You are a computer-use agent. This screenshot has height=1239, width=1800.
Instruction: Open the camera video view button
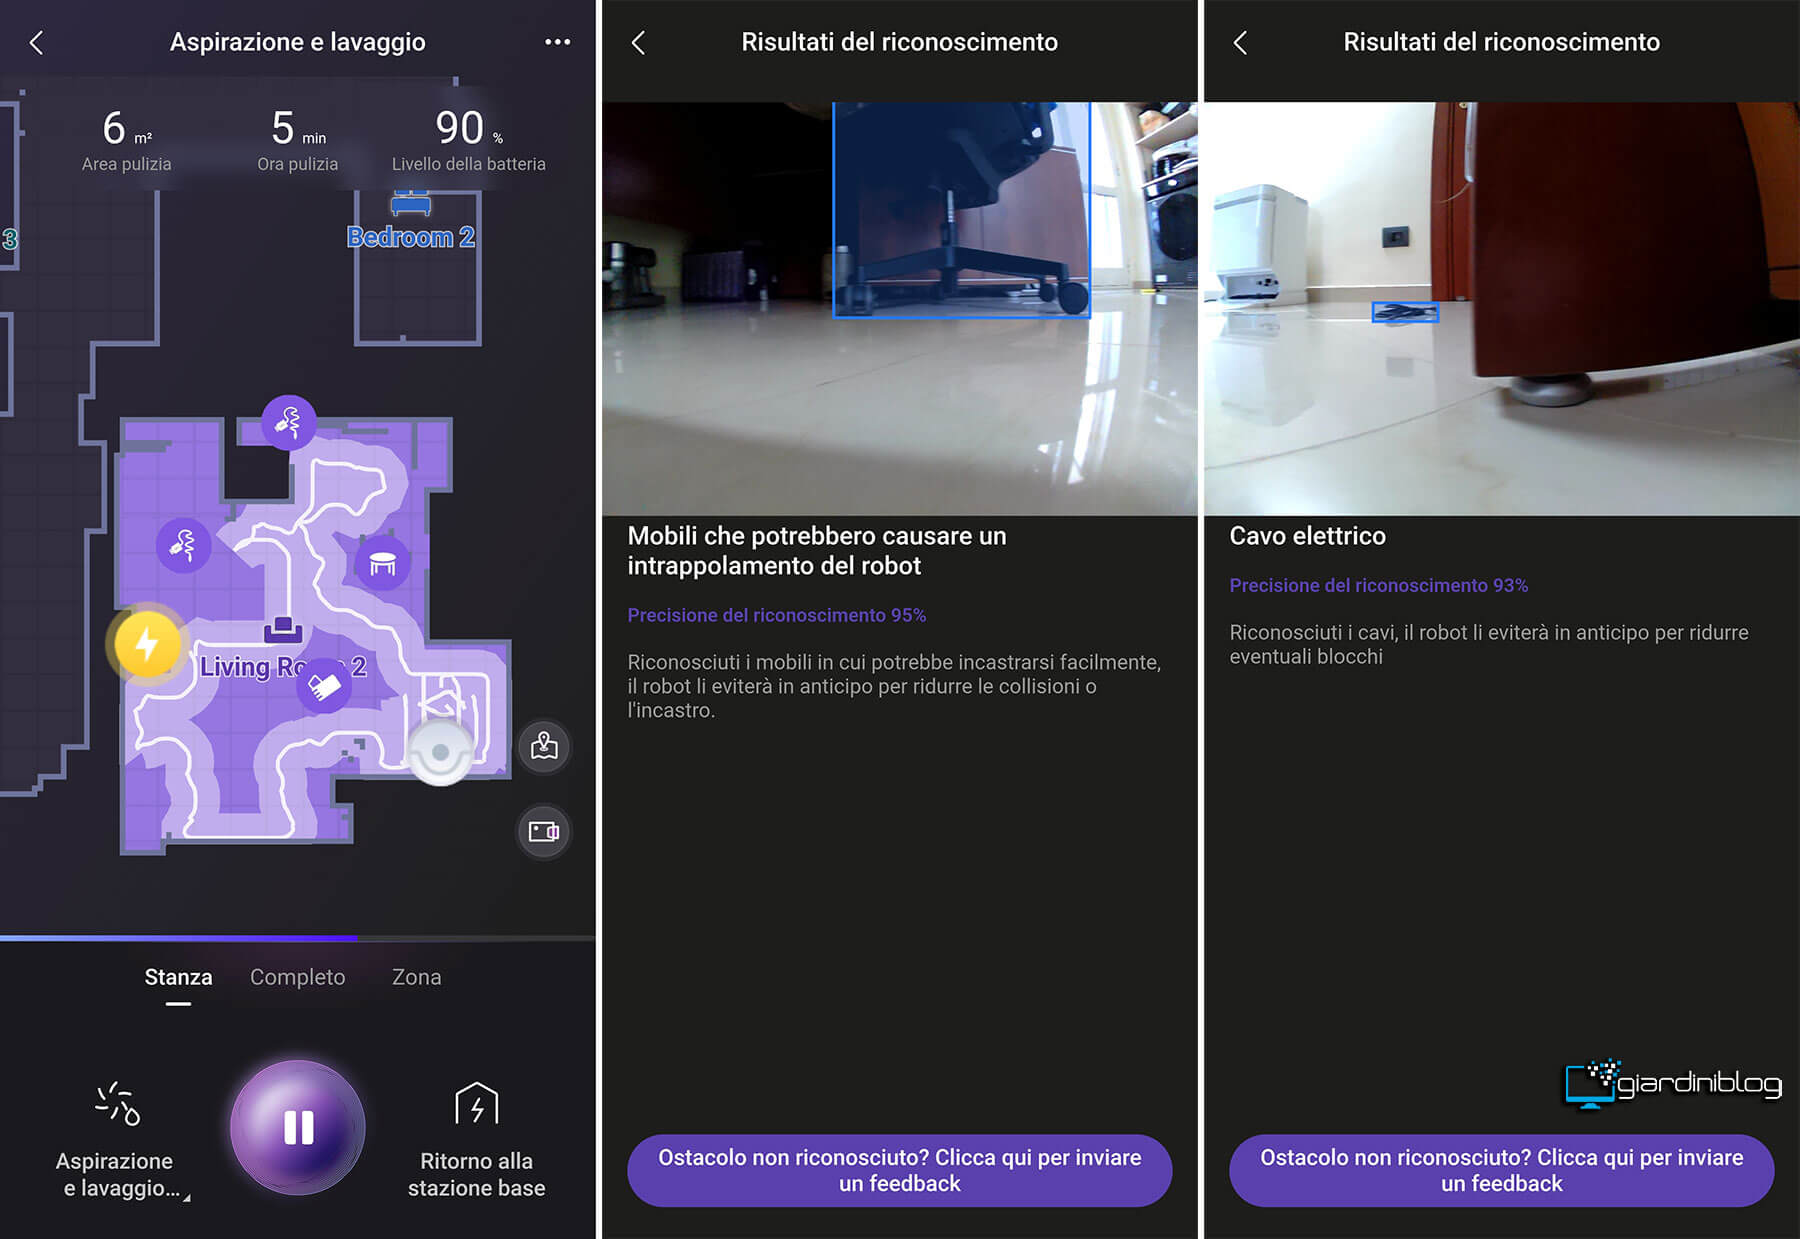pos(544,831)
